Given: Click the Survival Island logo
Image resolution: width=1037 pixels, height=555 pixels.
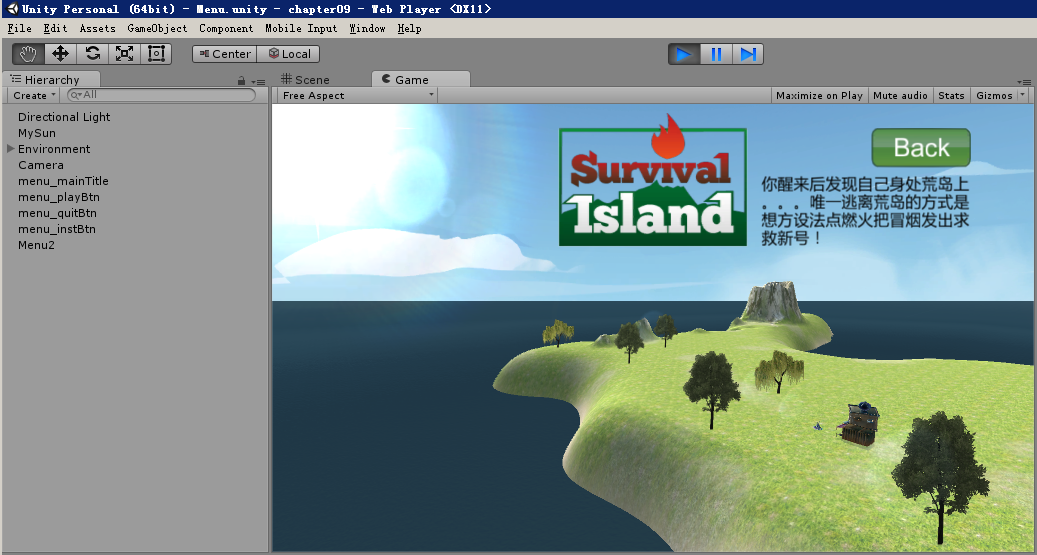Looking at the screenshot, I should click(653, 181).
